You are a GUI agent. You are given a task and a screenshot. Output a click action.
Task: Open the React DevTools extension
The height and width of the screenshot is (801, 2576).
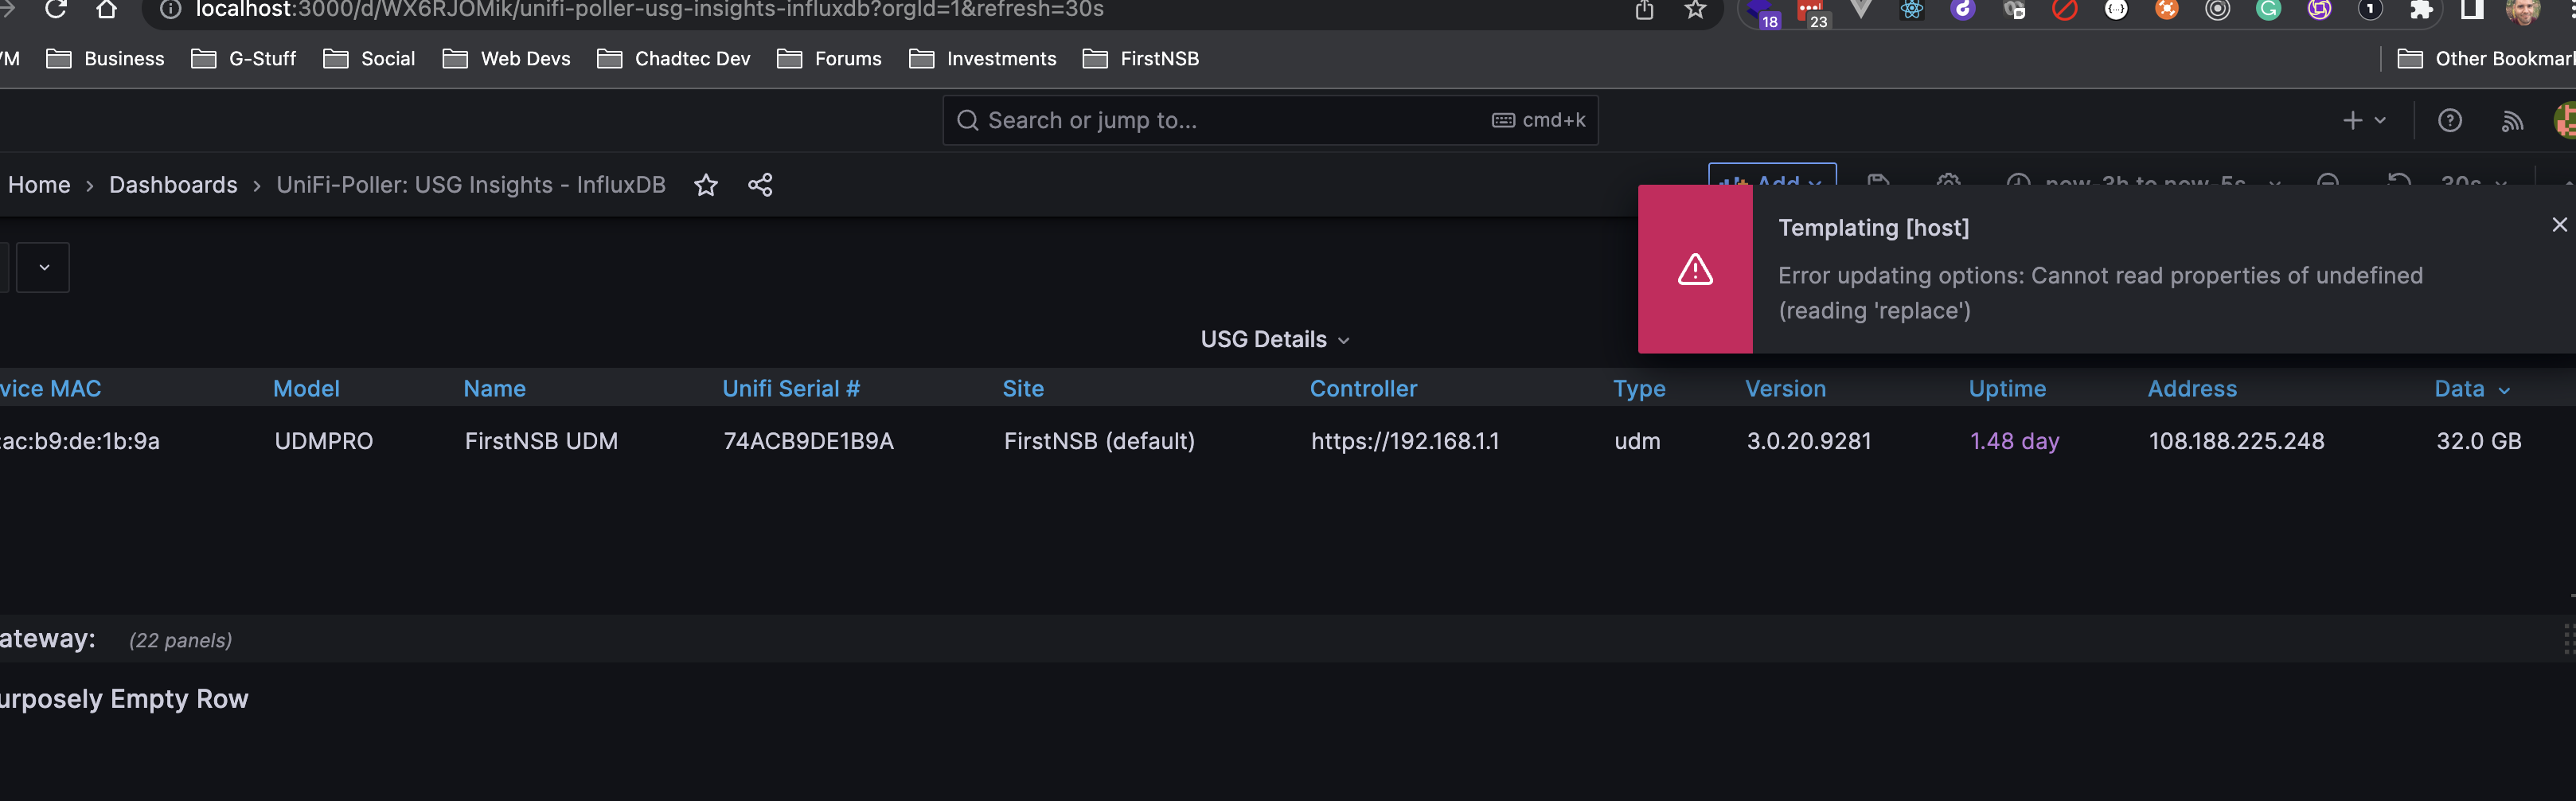point(1912,11)
